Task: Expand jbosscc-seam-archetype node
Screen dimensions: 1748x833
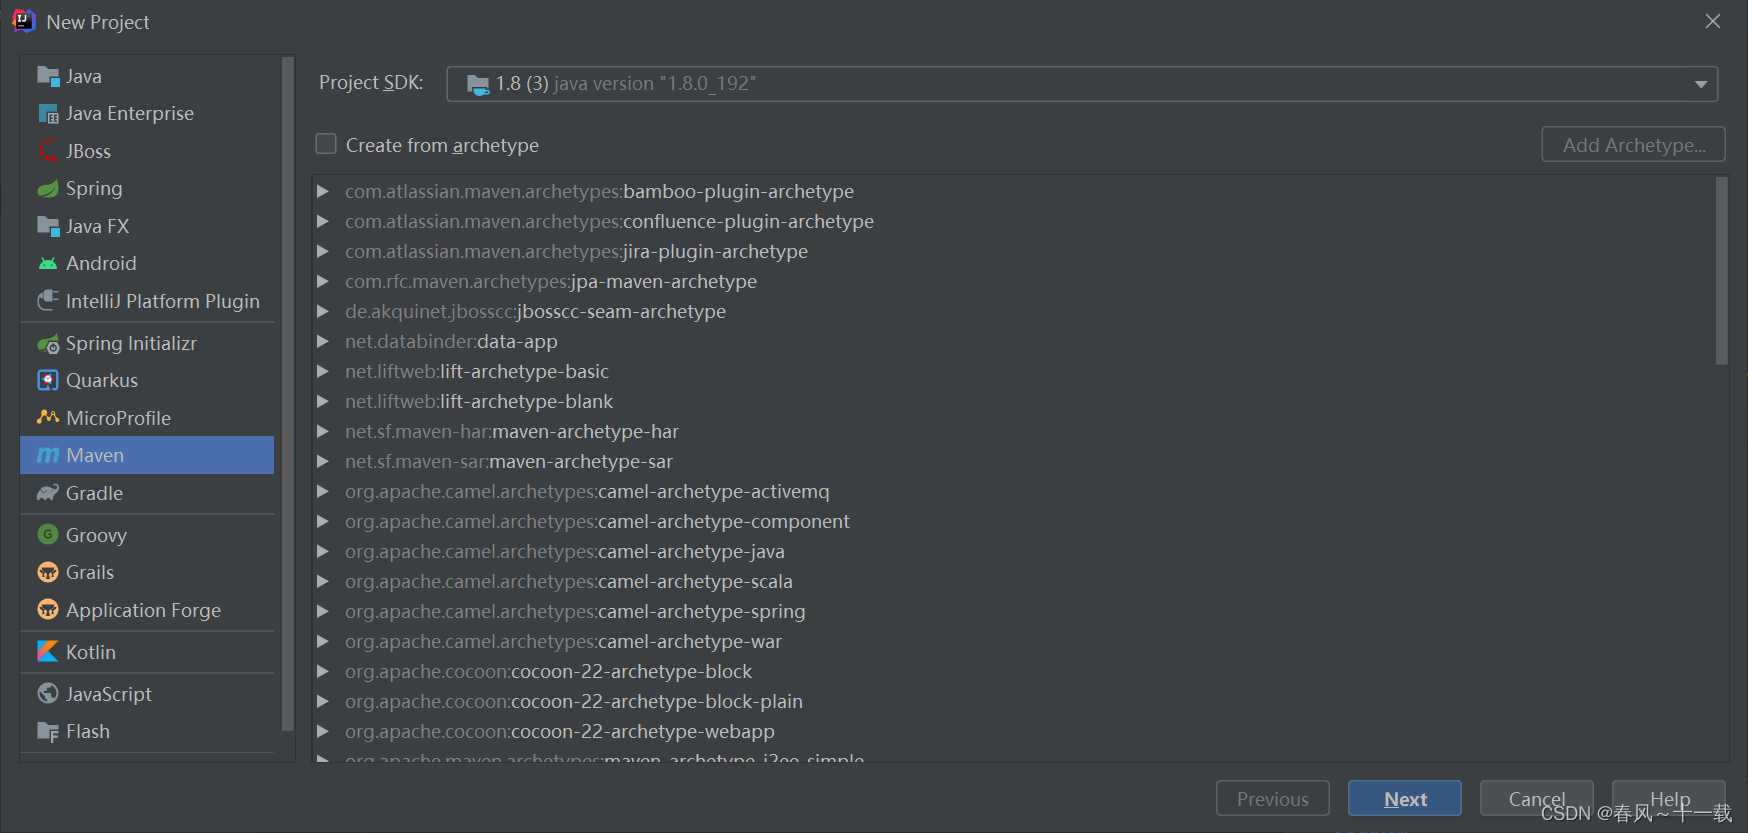Action: [x=323, y=311]
